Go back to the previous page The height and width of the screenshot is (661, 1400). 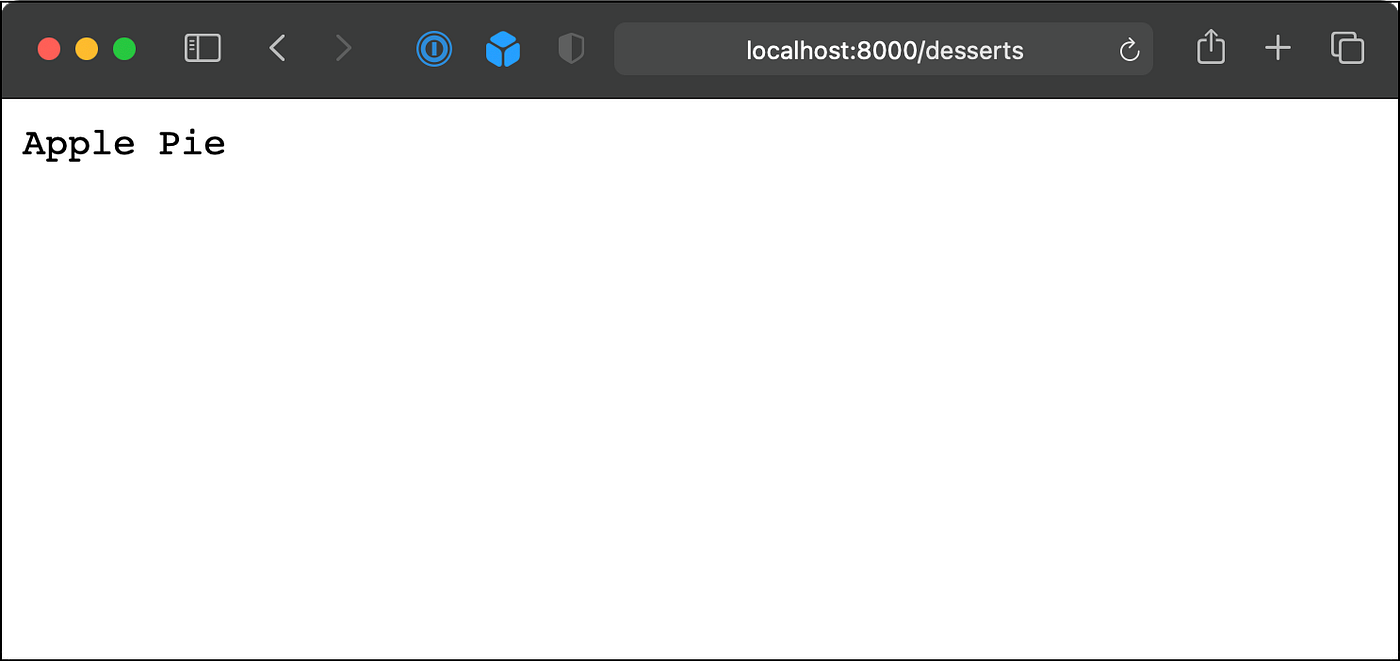pyautogui.click(x=277, y=48)
